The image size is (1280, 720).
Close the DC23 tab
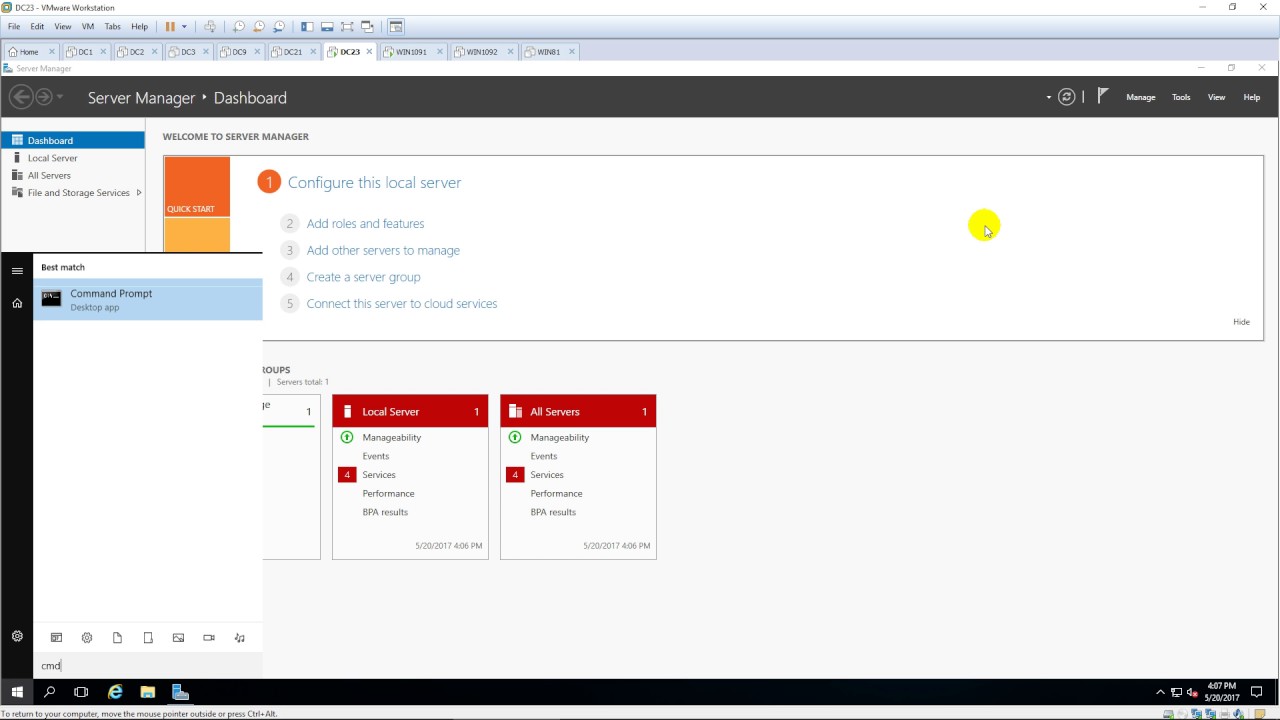tap(369, 52)
